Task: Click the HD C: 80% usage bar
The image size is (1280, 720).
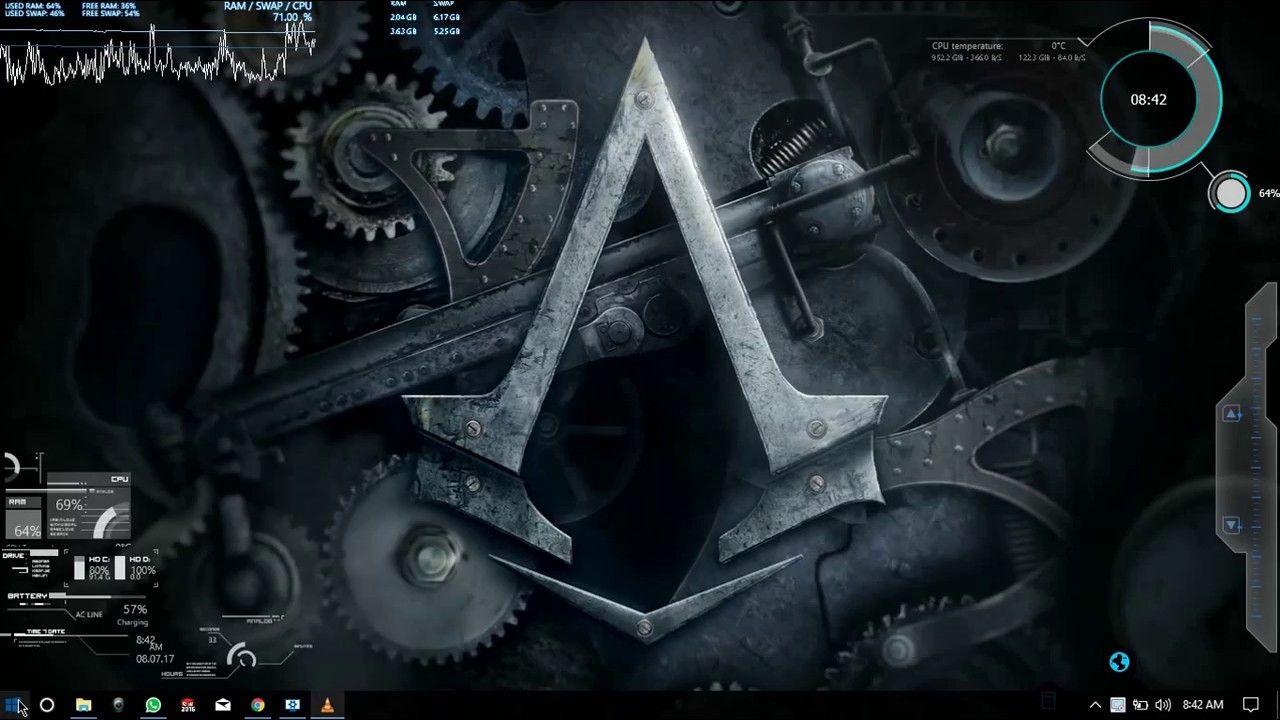Action: (79, 568)
